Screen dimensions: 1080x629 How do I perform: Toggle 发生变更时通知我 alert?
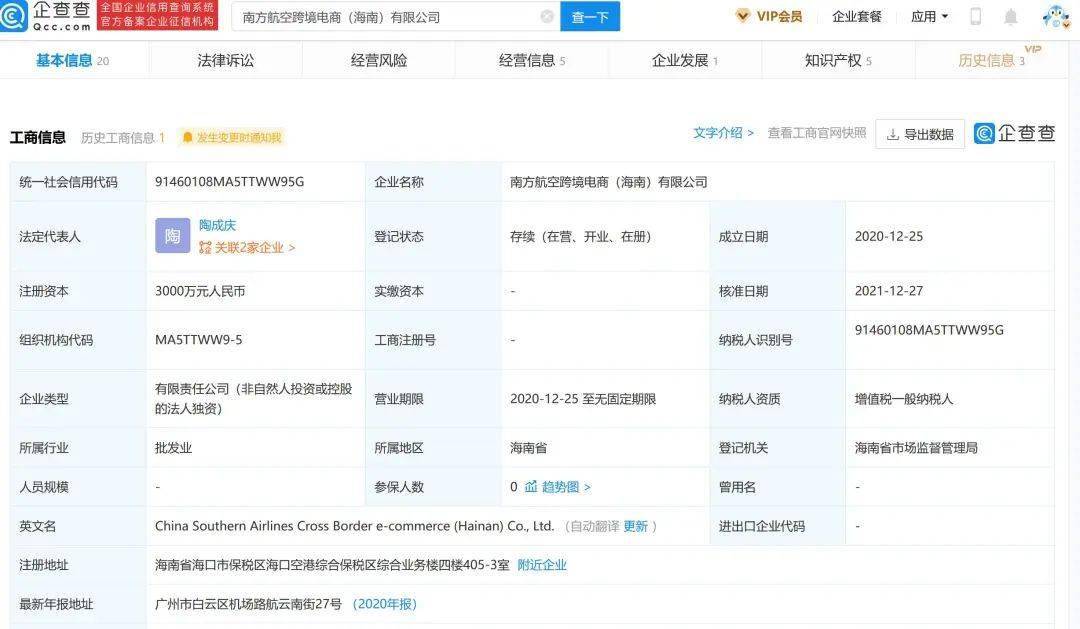(231, 138)
